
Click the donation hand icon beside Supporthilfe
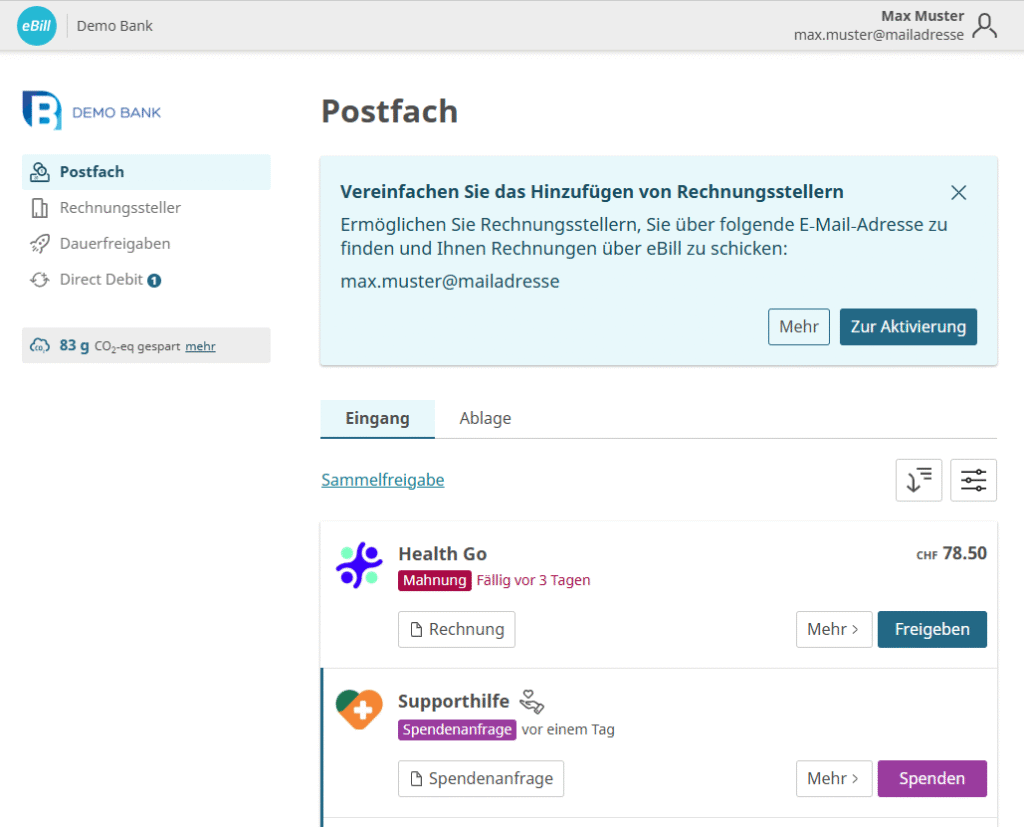[532, 702]
